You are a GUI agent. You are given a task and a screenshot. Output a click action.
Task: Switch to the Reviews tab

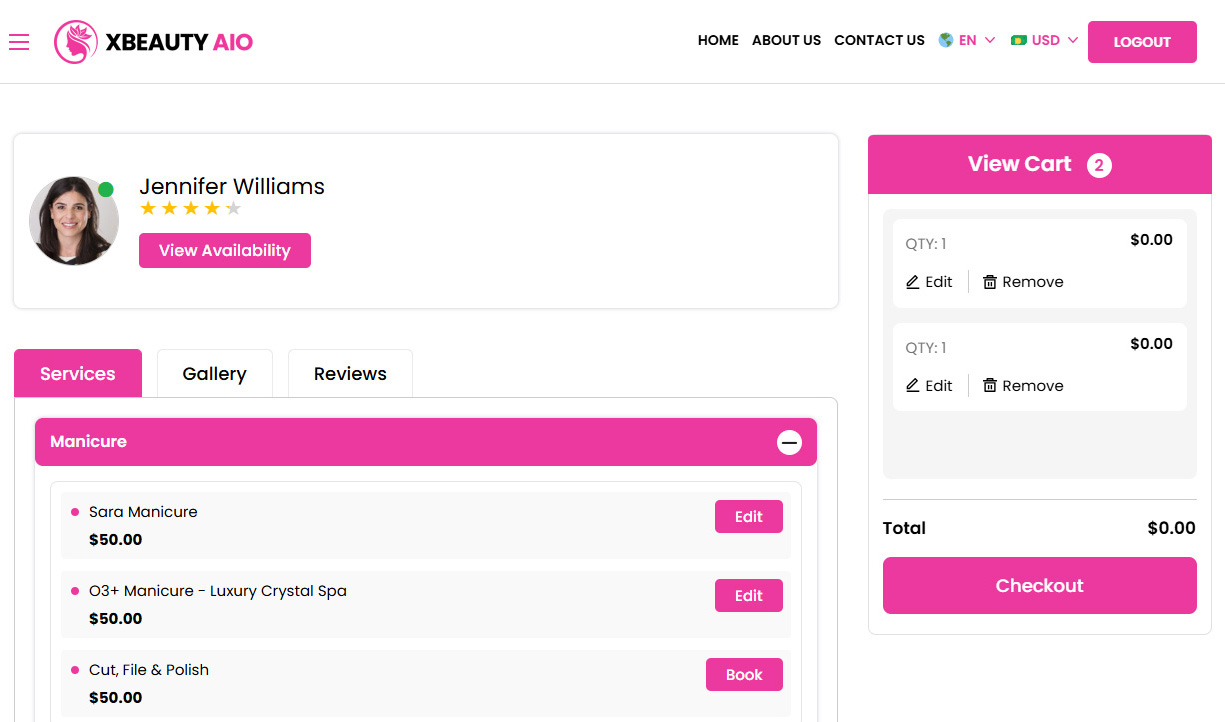pos(350,374)
